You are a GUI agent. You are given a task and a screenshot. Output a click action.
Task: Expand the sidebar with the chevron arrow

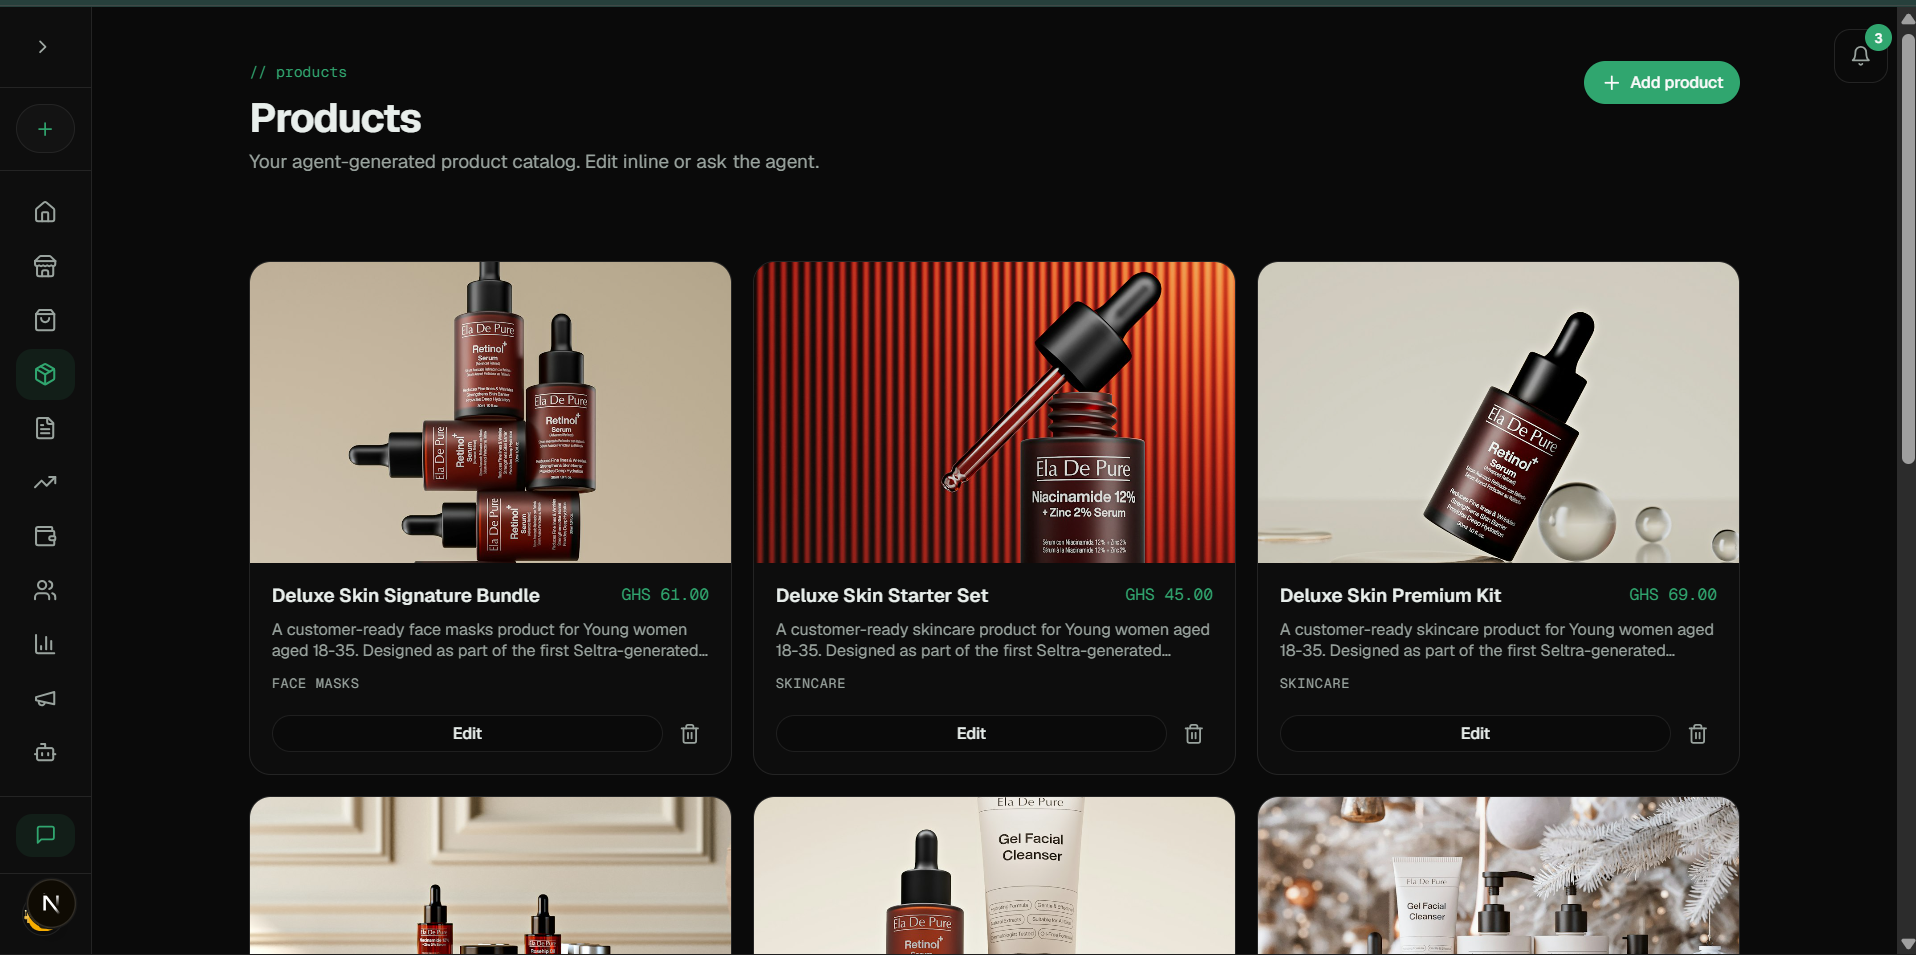coord(42,47)
